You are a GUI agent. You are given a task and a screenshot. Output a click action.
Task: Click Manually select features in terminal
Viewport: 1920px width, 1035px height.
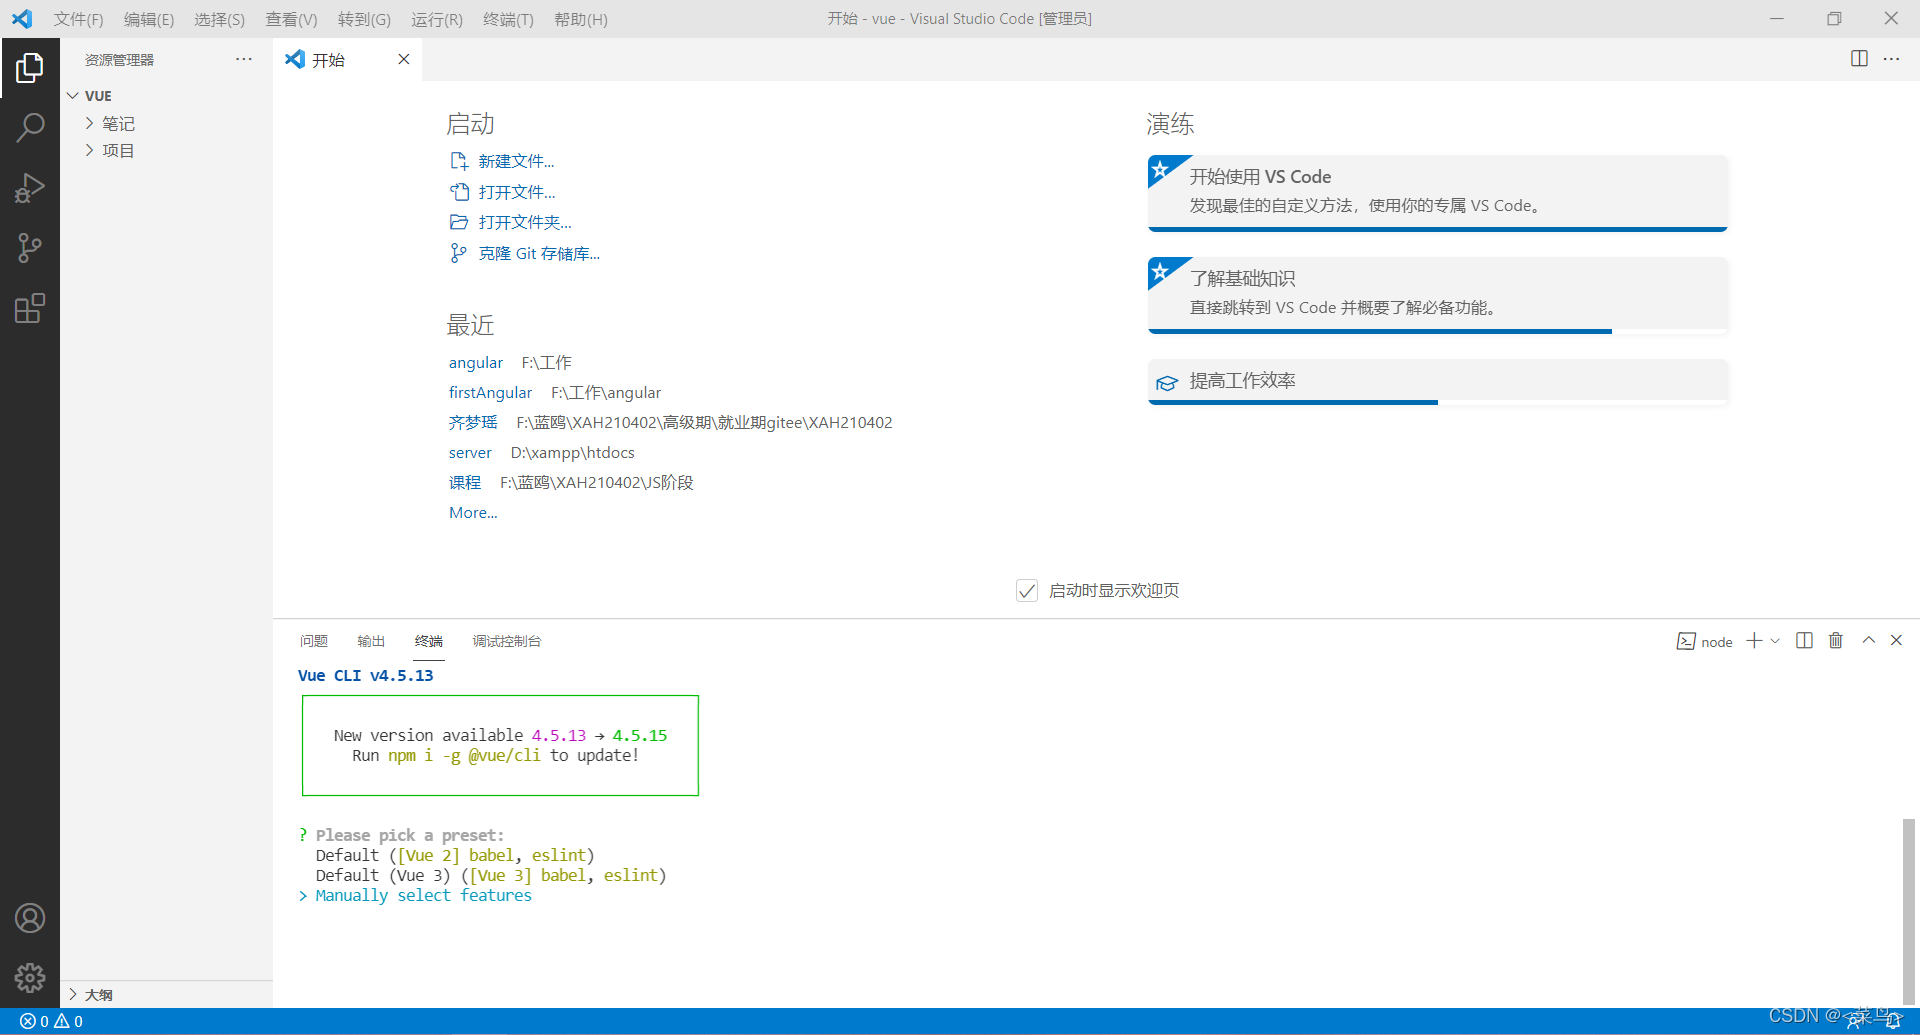[x=424, y=896]
